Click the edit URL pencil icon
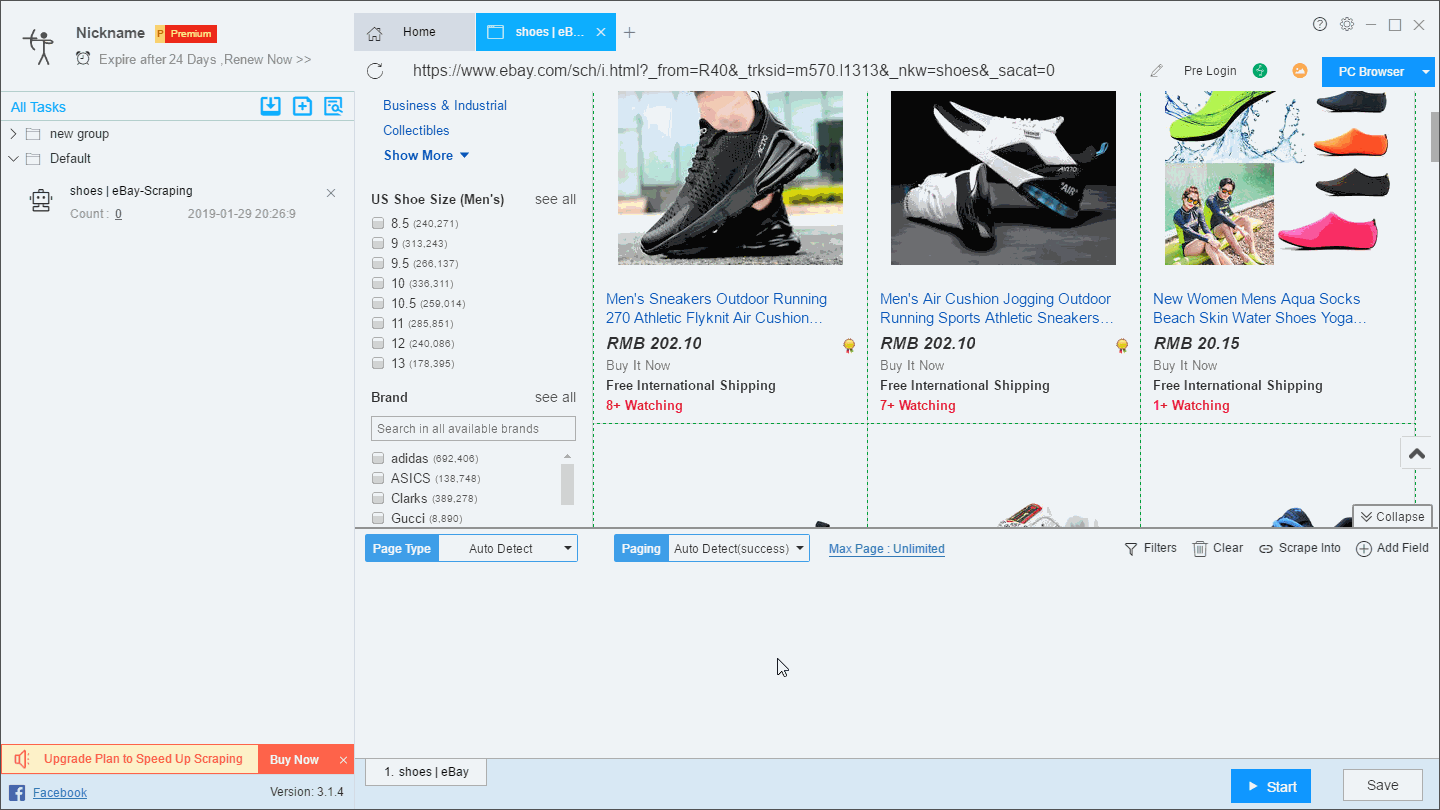The width and height of the screenshot is (1440, 810). point(1157,71)
